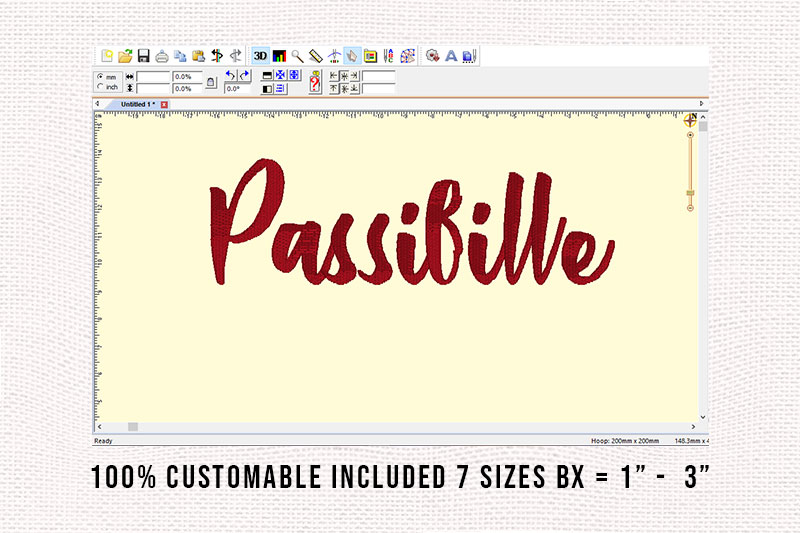Image resolution: width=800 pixels, height=533 pixels.
Task: Activate the pointer select tool
Action: click(x=352, y=56)
